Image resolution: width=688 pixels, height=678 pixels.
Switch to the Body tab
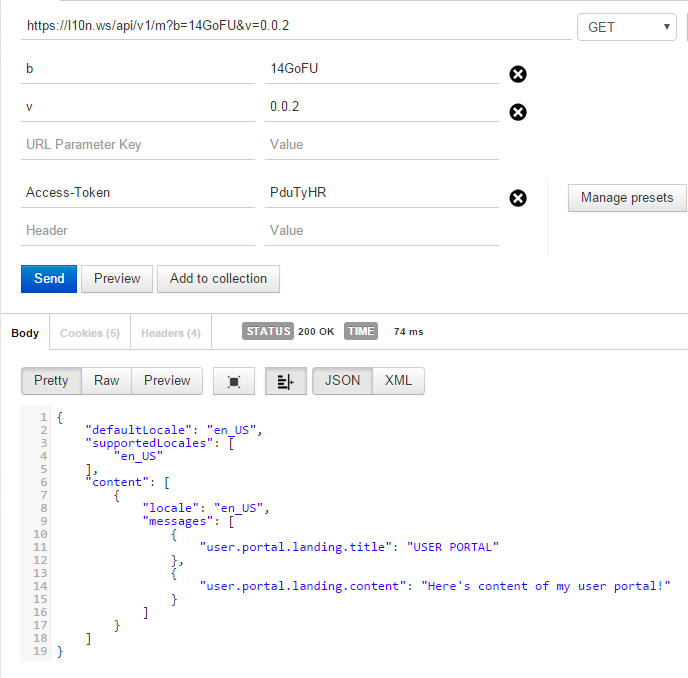(25, 333)
